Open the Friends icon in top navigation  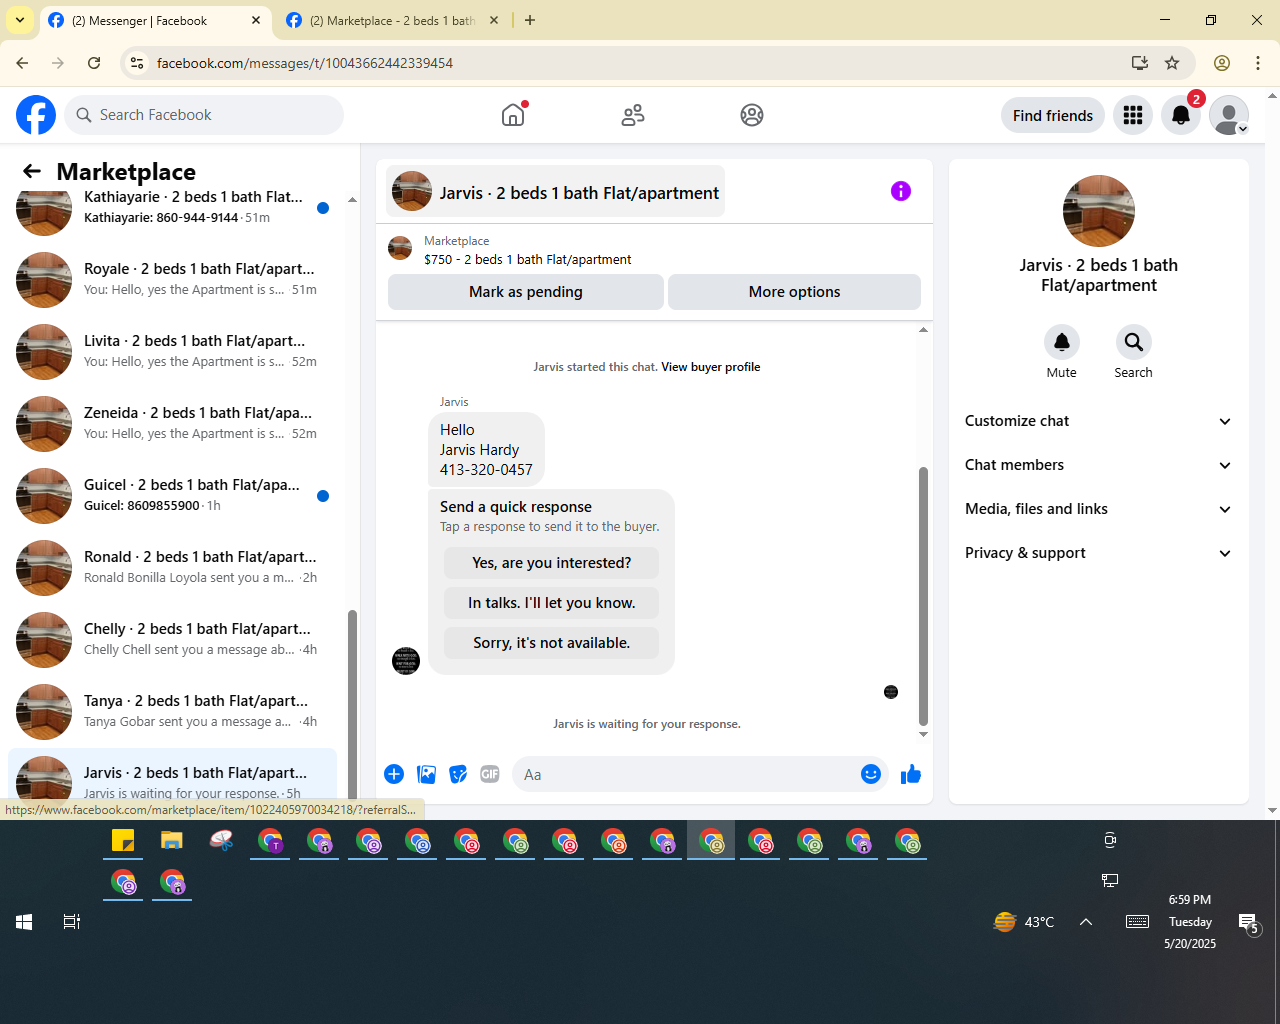click(x=633, y=115)
